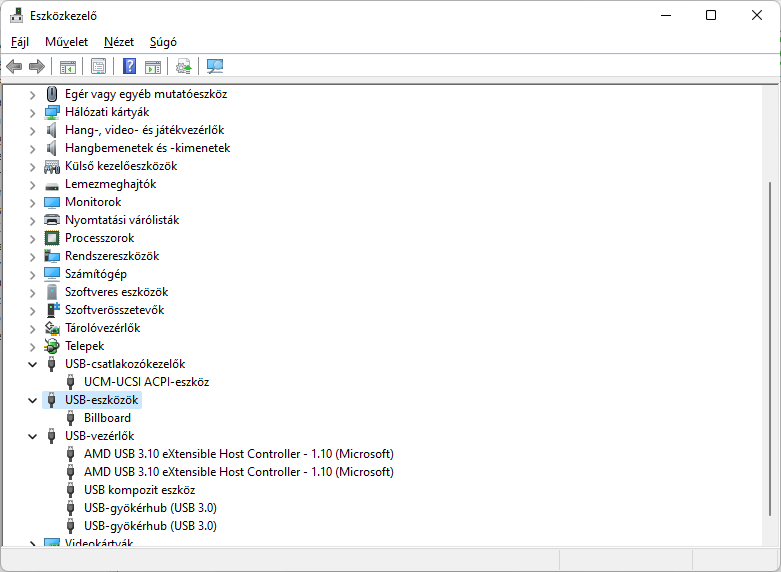Select USB kompozit eszköz
The height and width of the screenshot is (572, 781).
pyautogui.click(x=139, y=490)
